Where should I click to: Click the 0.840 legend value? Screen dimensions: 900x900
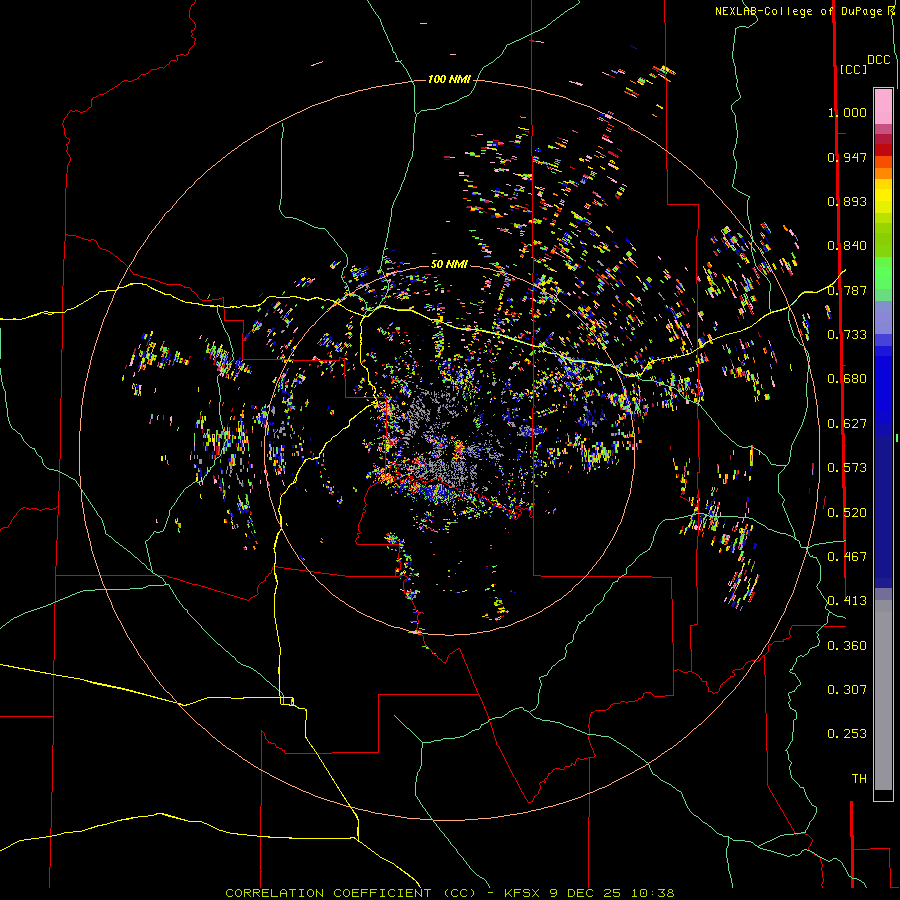click(x=847, y=246)
